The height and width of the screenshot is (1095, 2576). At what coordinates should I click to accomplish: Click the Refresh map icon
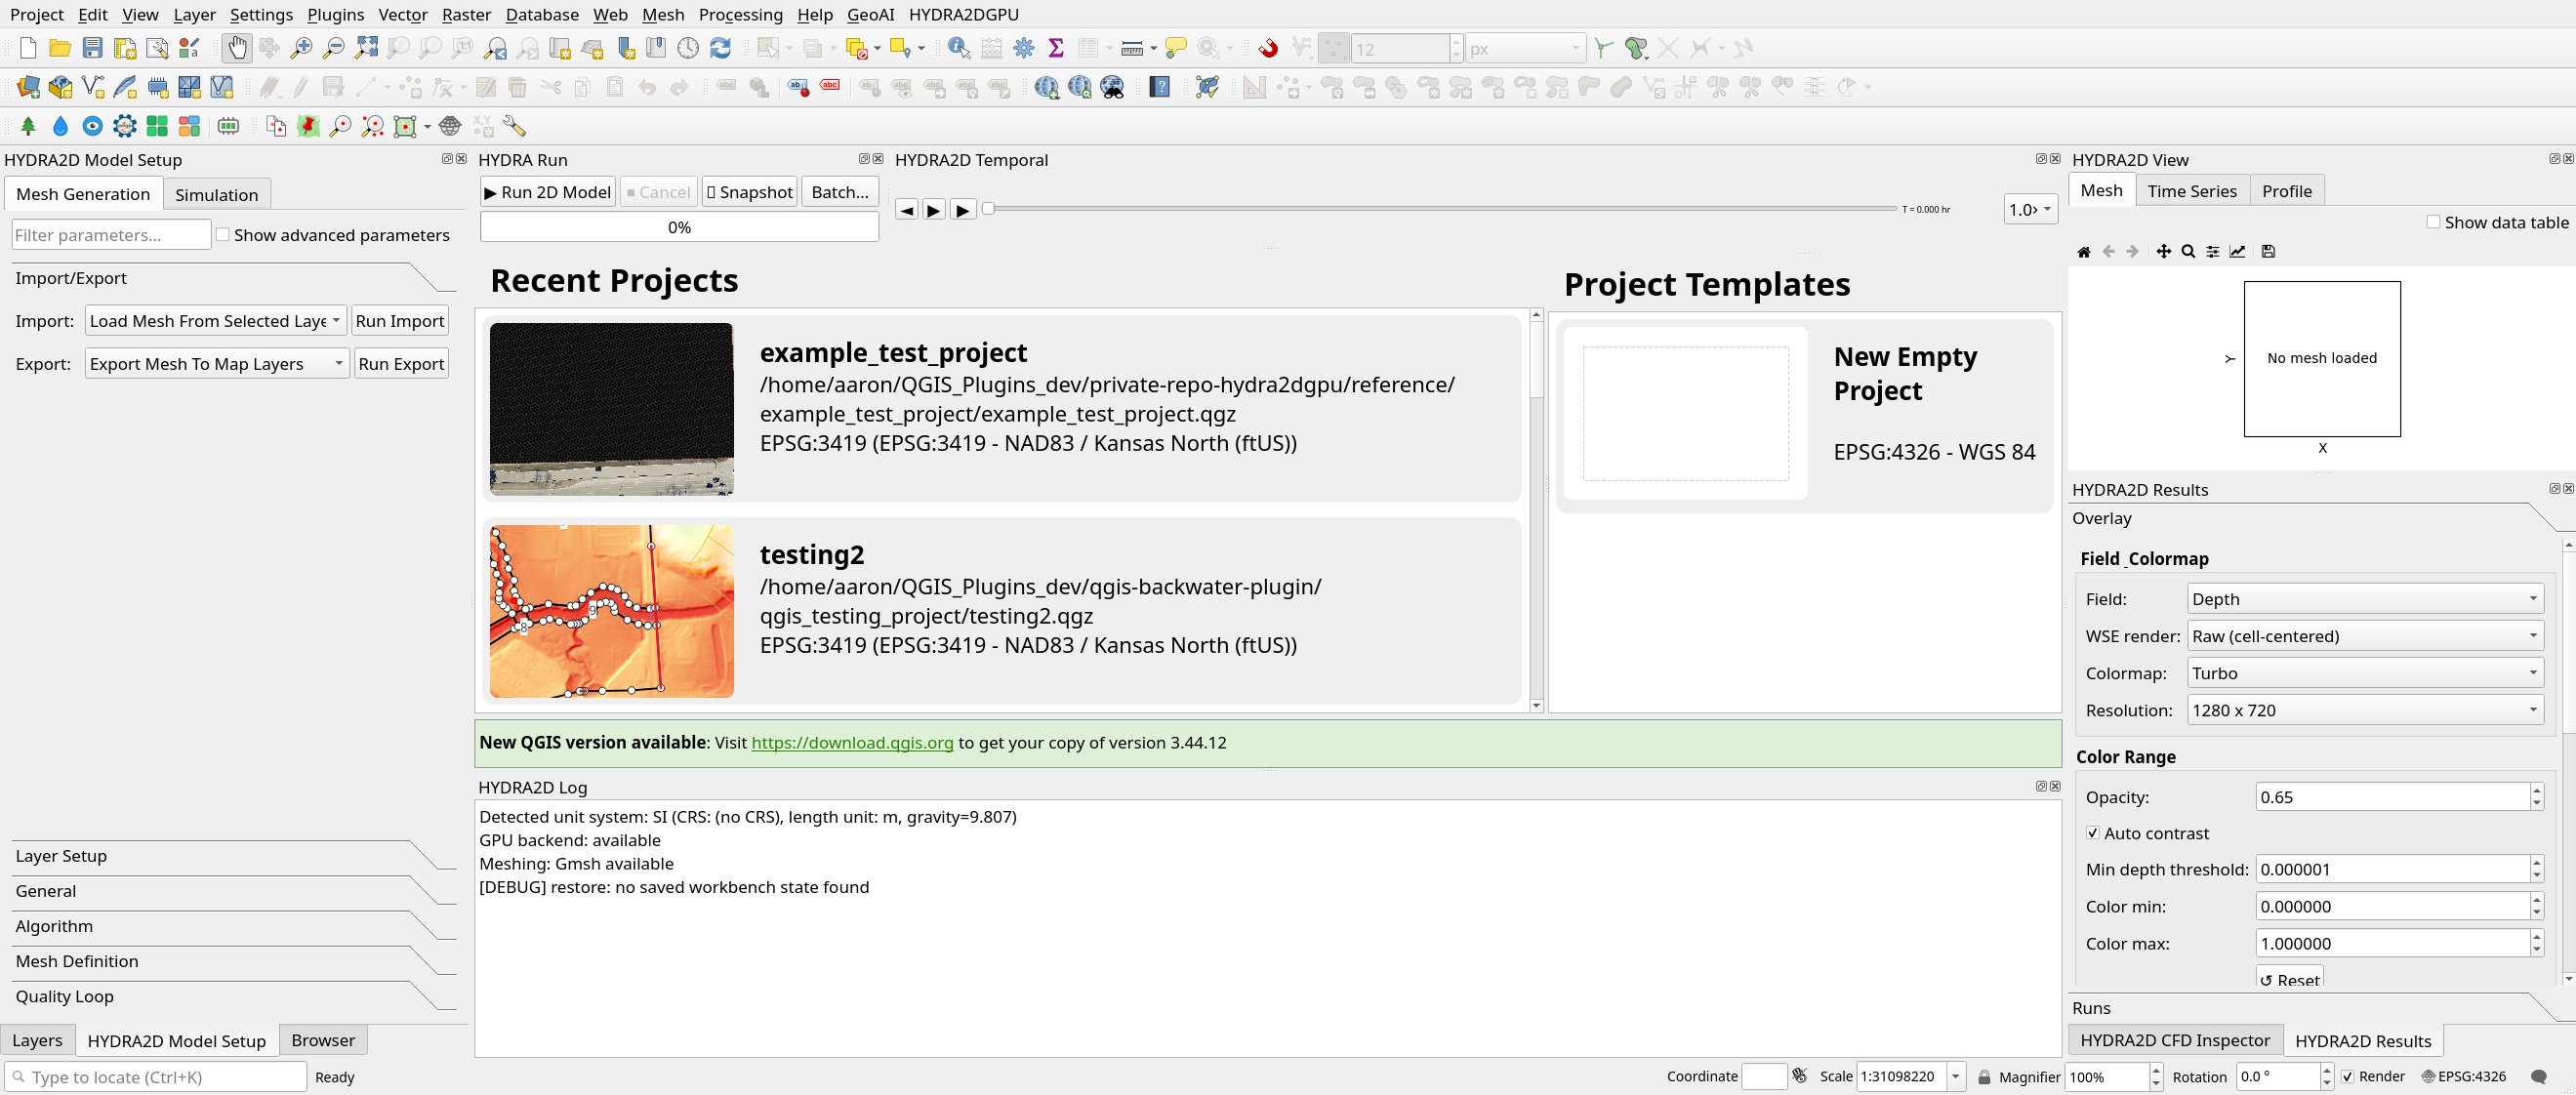pos(720,48)
